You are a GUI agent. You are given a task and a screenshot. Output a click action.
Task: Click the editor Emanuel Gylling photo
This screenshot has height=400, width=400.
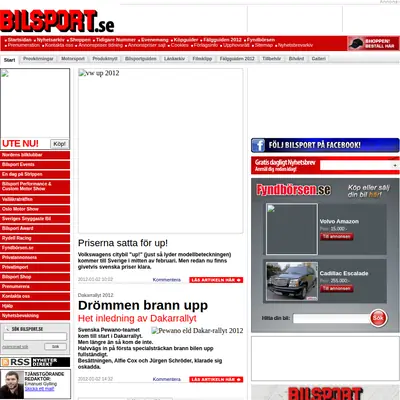[12, 384]
